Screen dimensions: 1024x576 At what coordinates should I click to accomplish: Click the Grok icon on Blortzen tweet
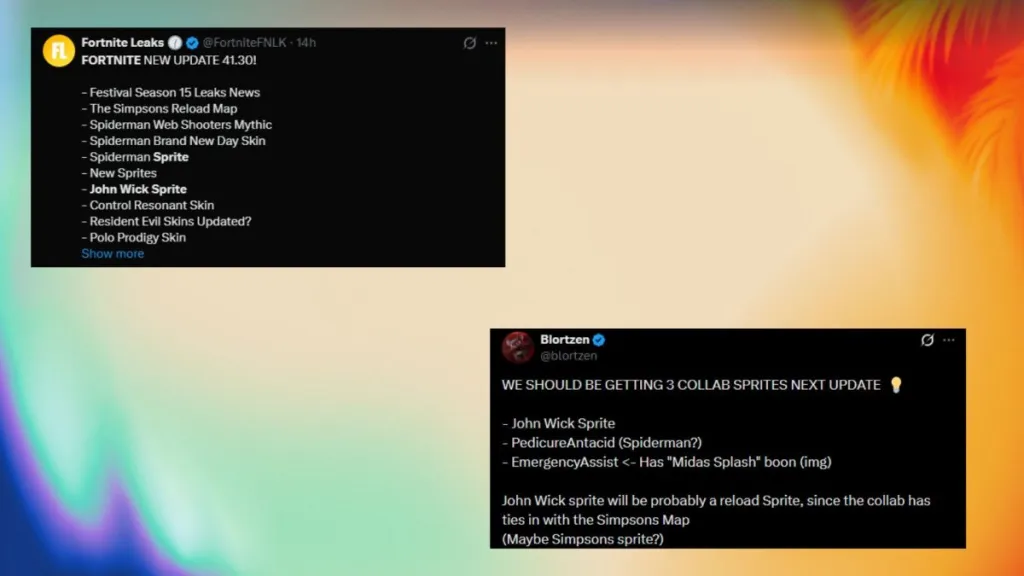(x=927, y=340)
